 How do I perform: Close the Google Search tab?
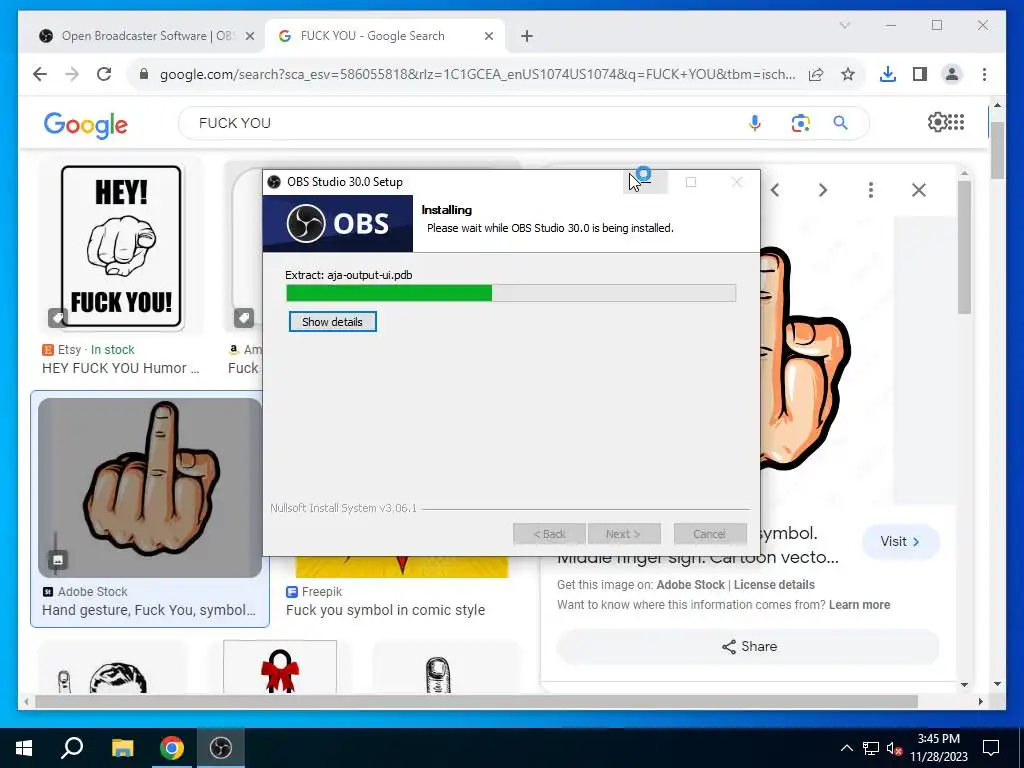pos(488,36)
